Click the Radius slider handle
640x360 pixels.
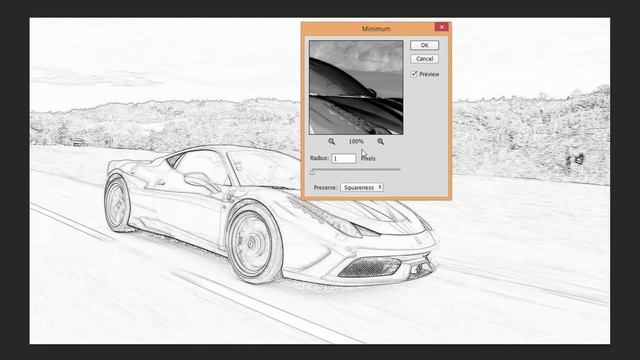(x=312, y=172)
